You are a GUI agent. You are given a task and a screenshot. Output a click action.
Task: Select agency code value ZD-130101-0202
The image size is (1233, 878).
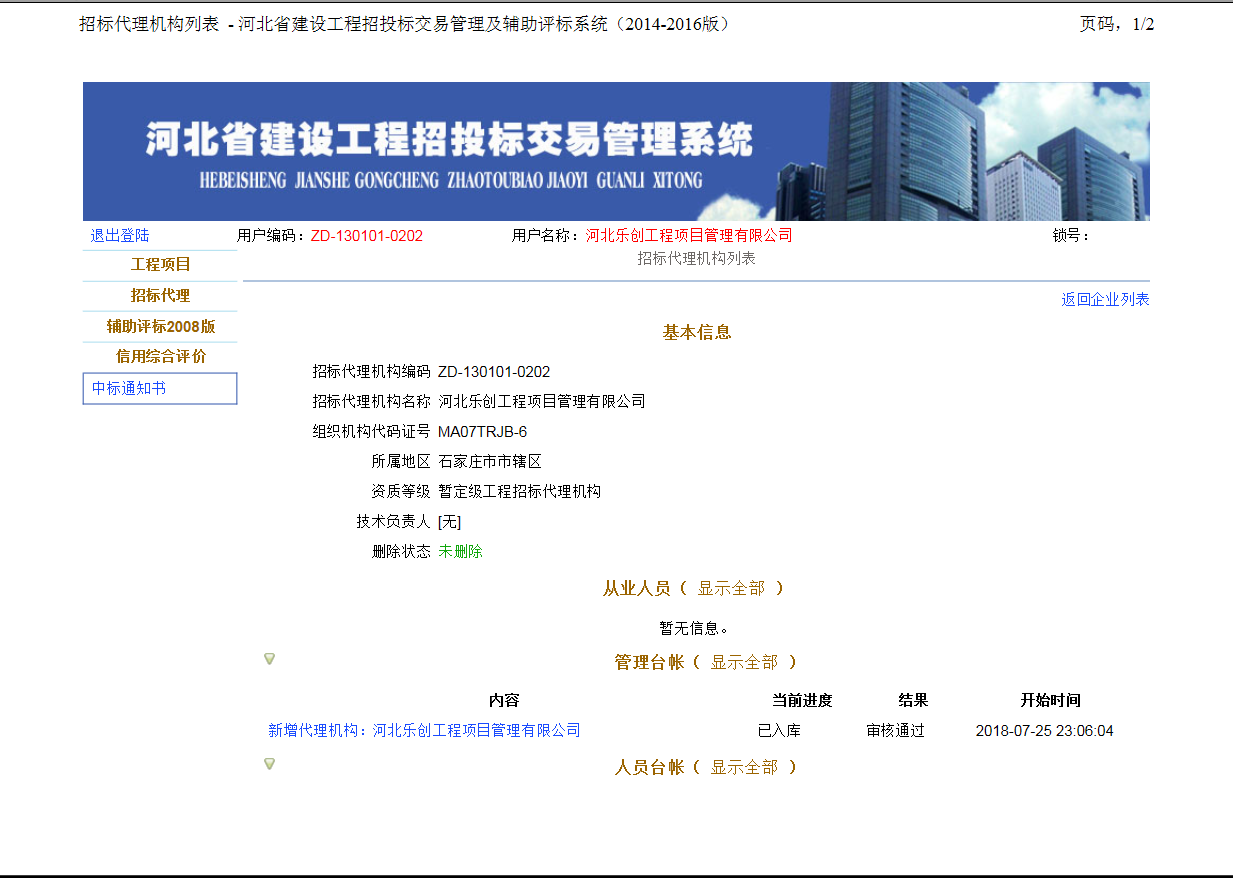[494, 372]
